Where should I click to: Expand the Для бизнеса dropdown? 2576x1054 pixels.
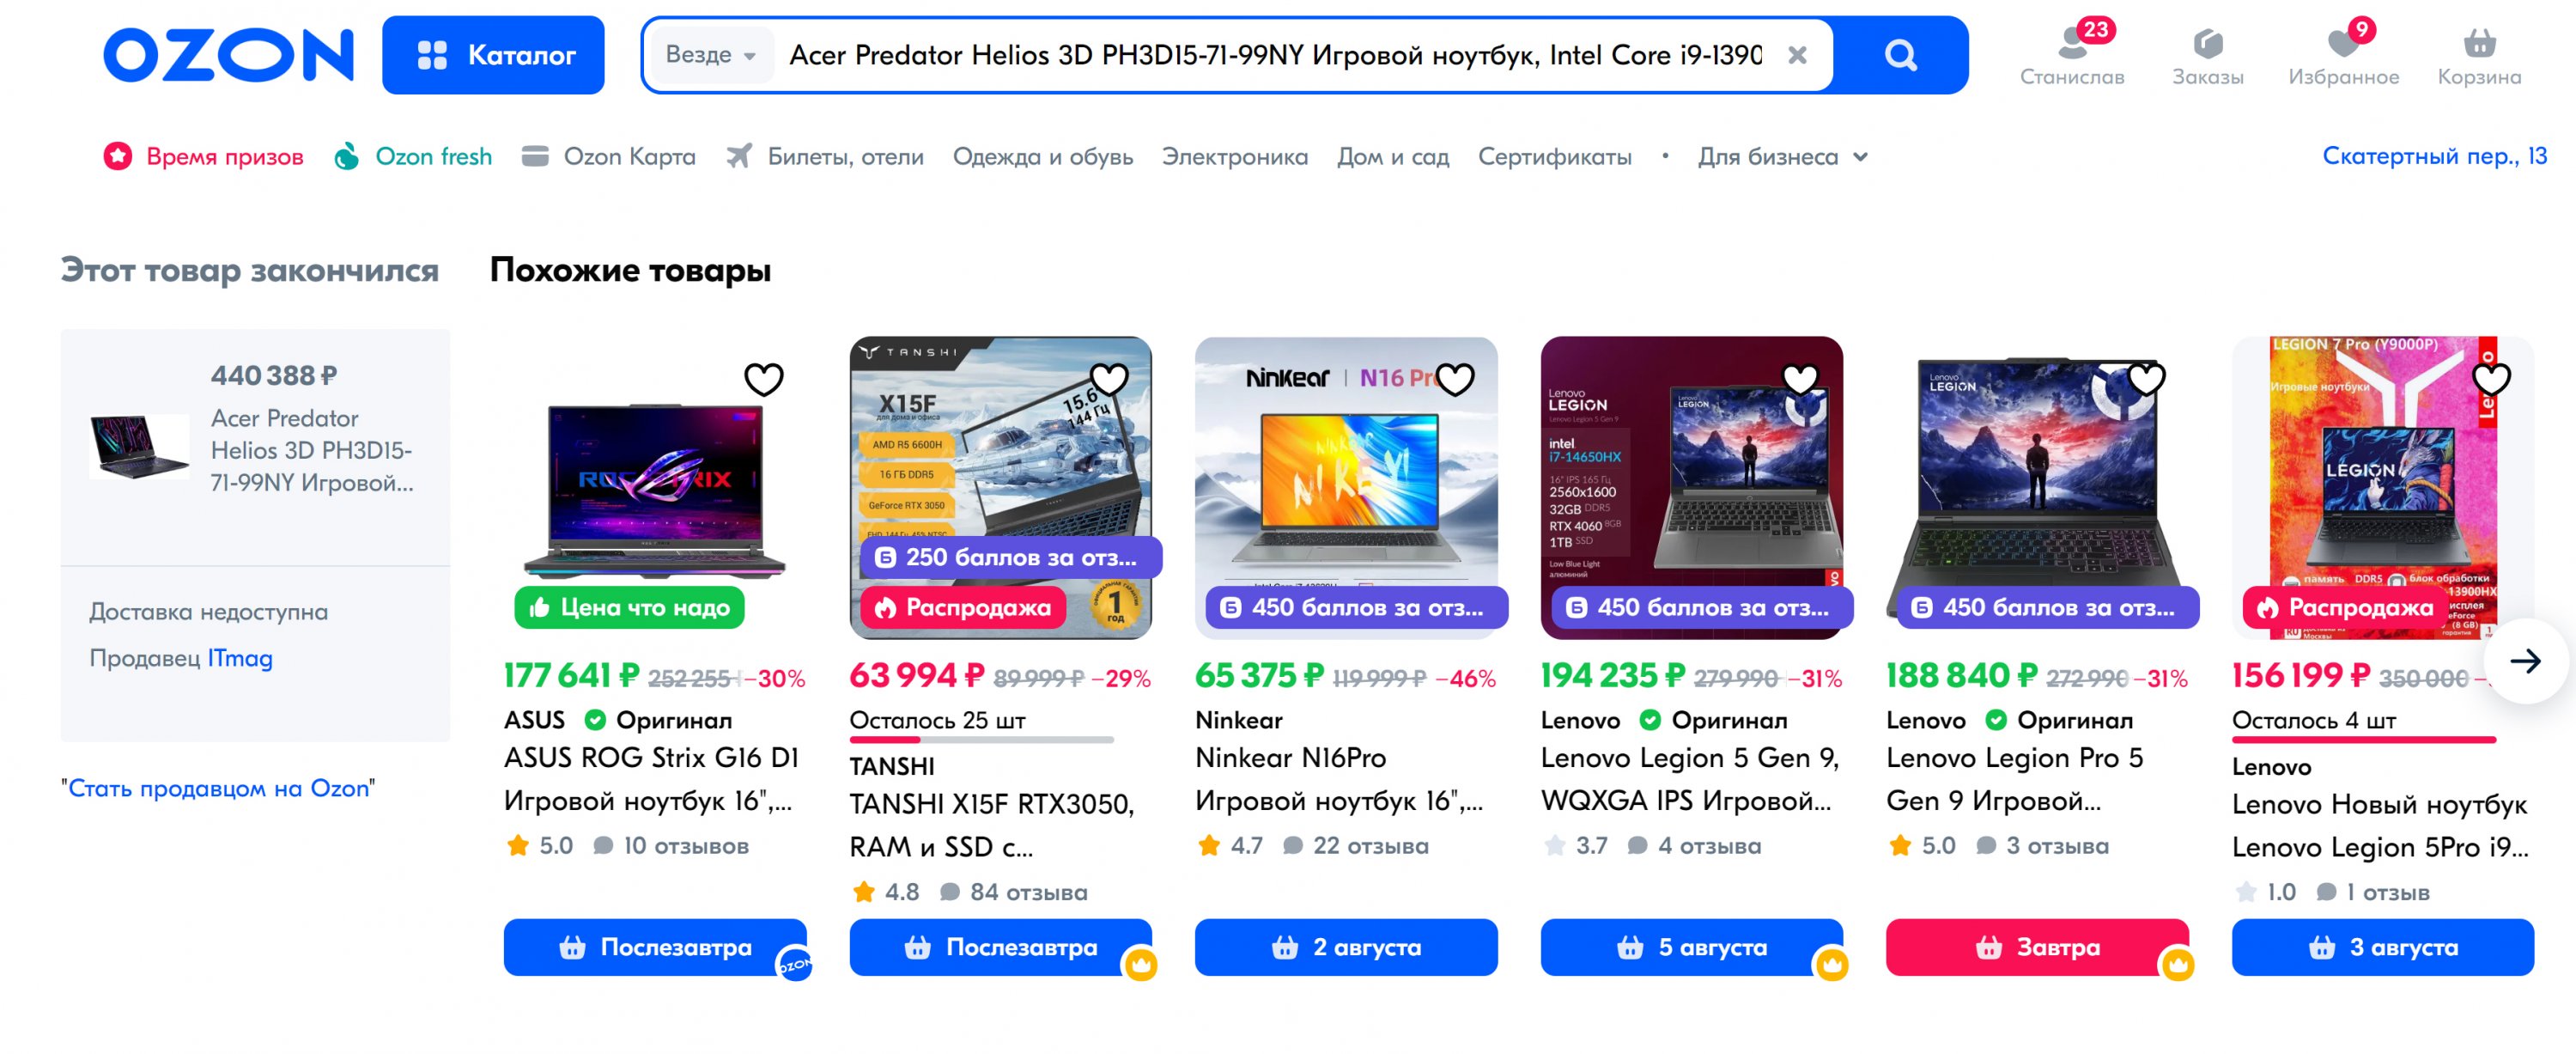pyautogui.click(x=1782, y=157)
